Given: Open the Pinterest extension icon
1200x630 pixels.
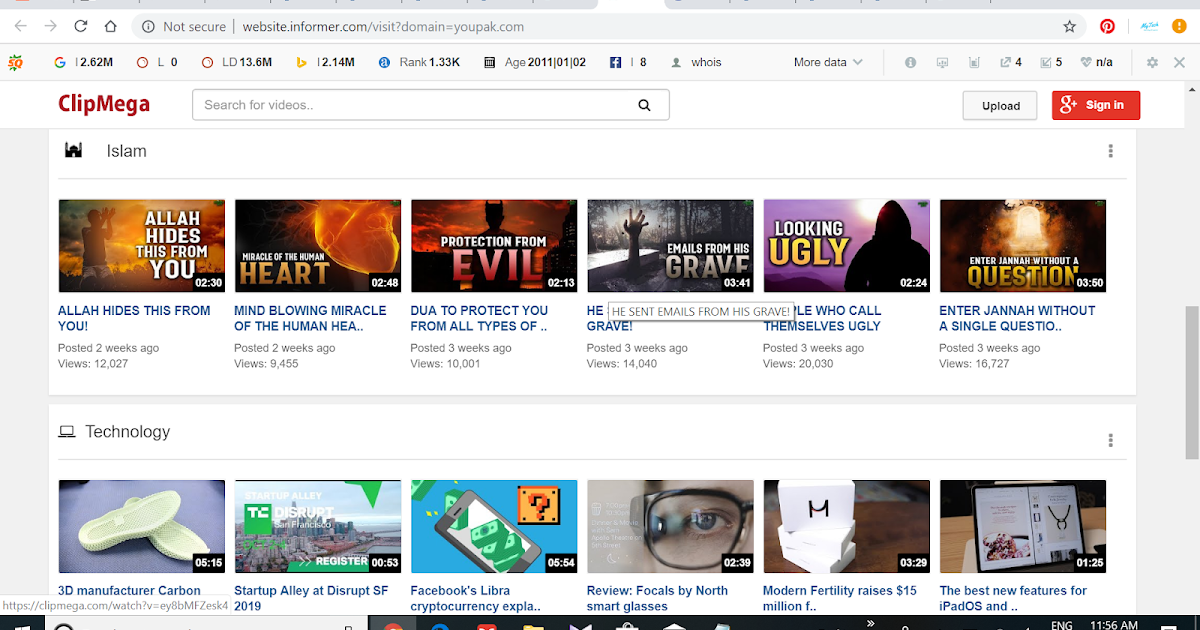Looking at the screenshot, I should pos(1108,27).
